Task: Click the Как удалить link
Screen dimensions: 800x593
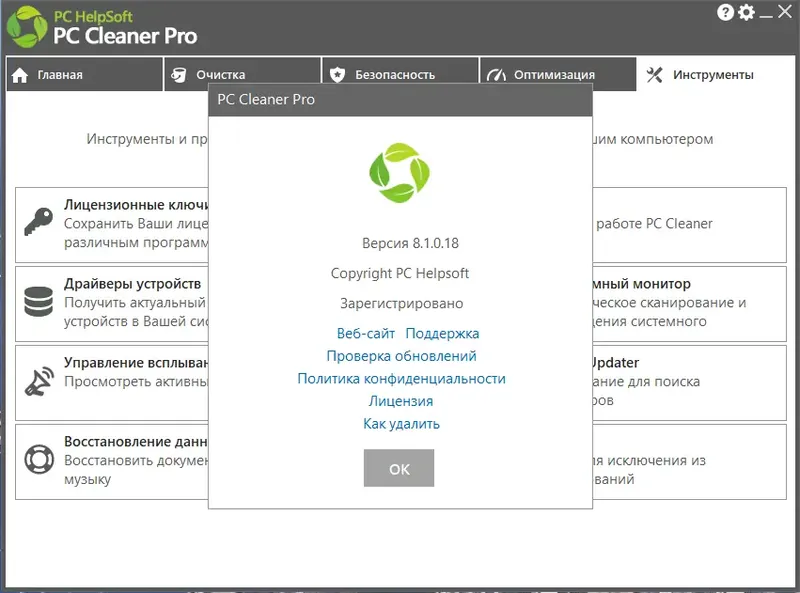Action: click(399, 423)
